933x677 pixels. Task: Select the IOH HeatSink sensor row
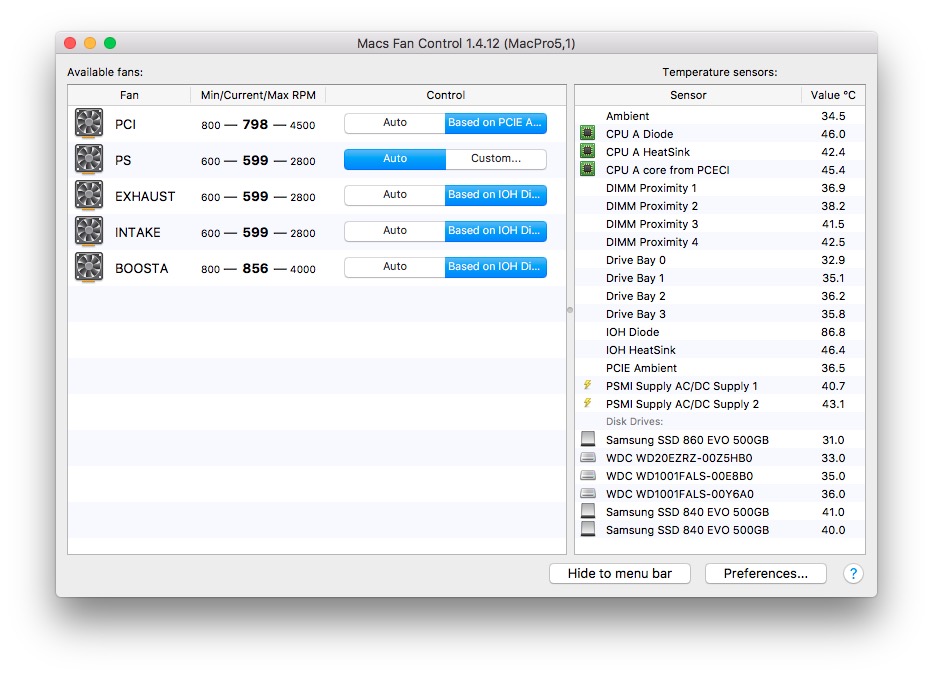pos(720,349)
